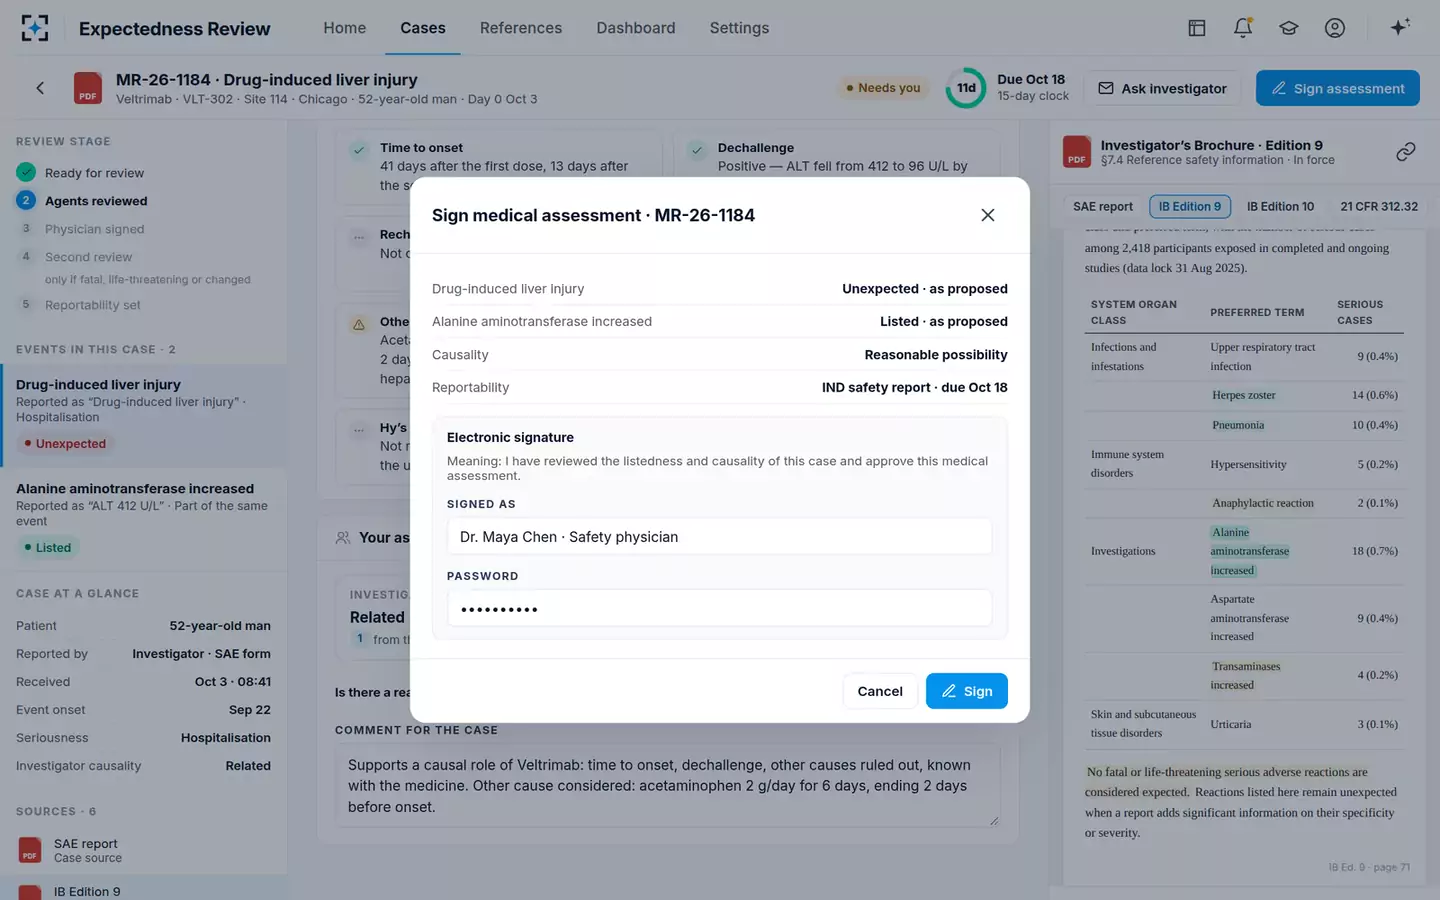1440x900 pixels.
Task: Click the Herpes zoster table row
Action: 1244,395
